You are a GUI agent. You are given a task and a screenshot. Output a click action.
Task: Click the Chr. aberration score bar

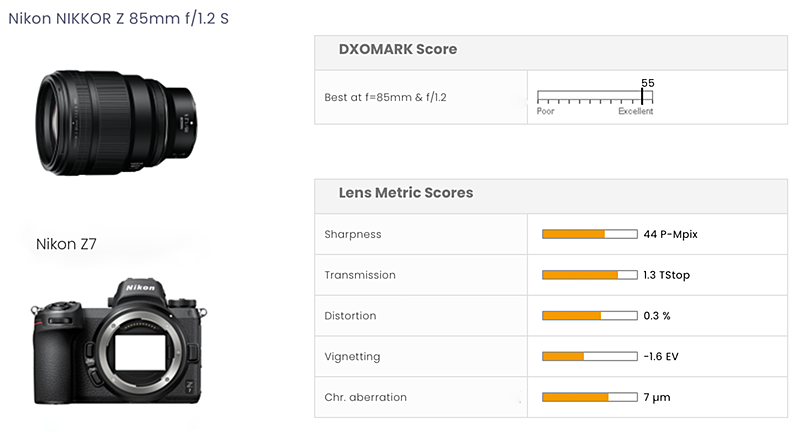point(589,398)
